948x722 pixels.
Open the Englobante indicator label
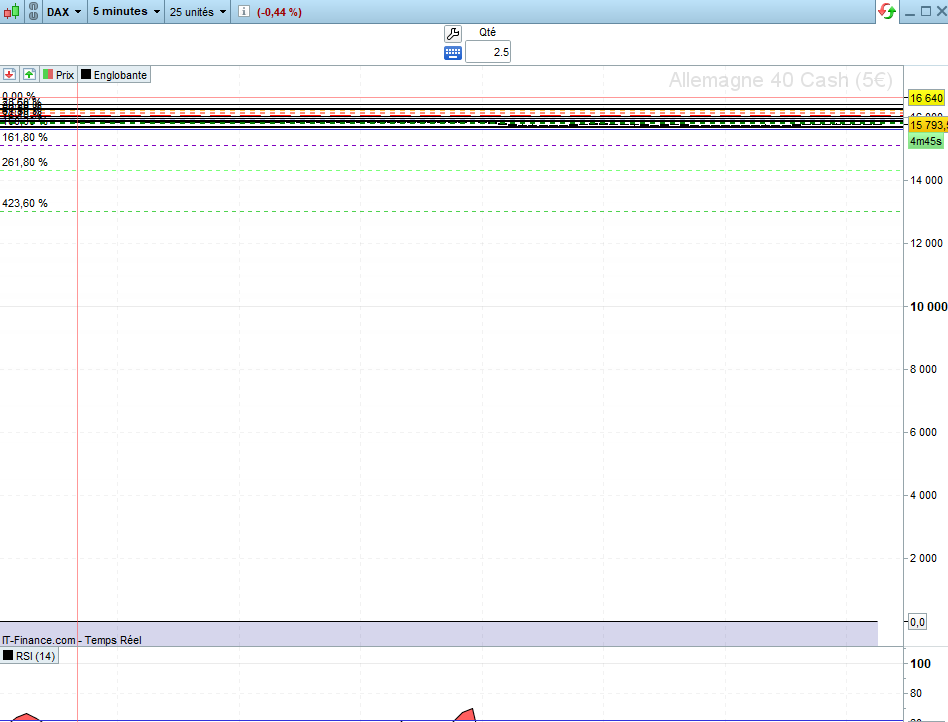114,75
